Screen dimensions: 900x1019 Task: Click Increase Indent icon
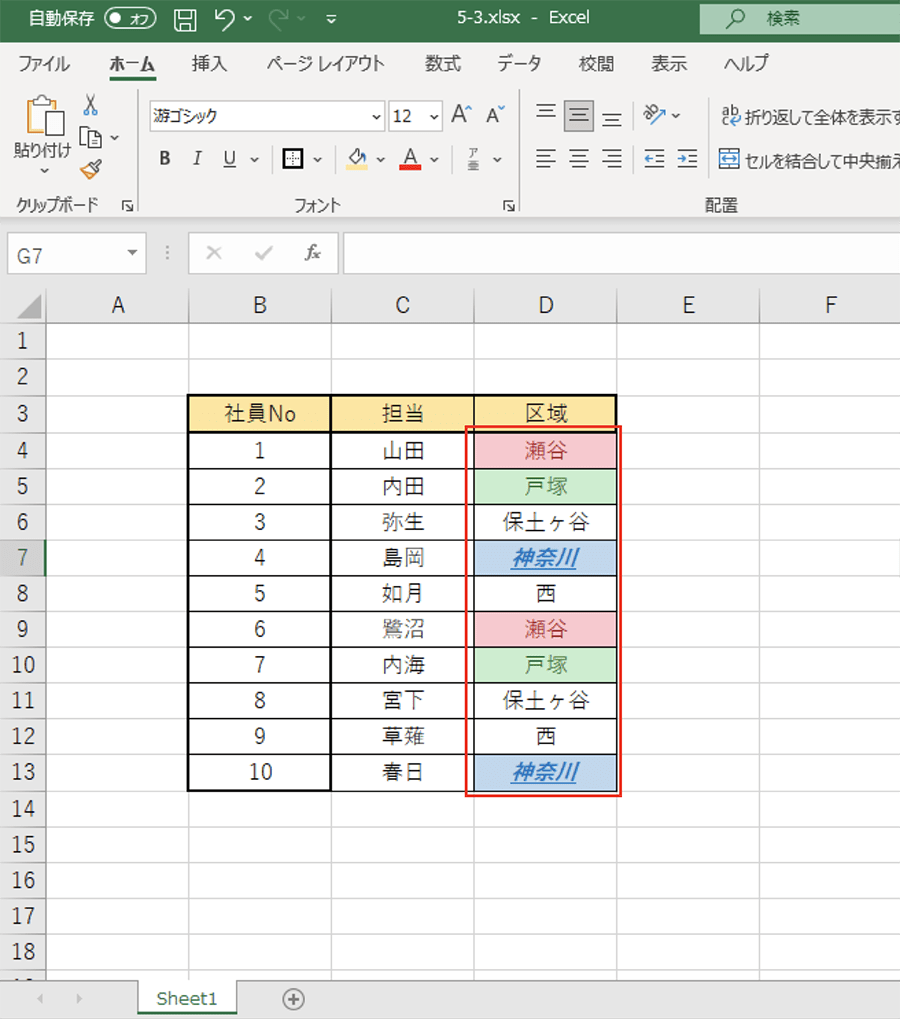[687, 159]
